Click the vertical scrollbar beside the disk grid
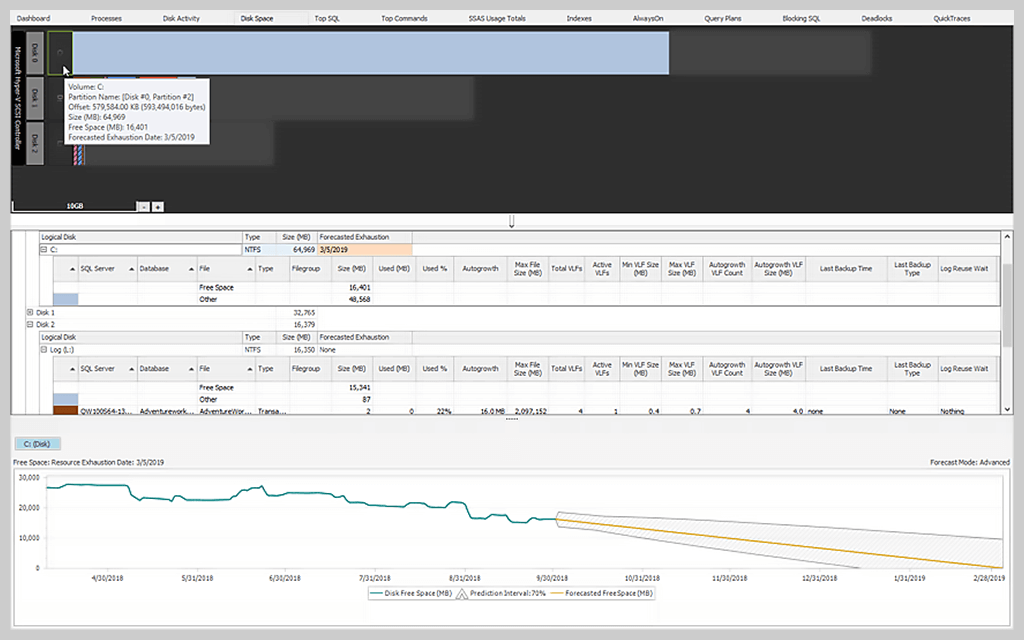This screenshot has width=1024, height=640. (x=1009, y=300)
